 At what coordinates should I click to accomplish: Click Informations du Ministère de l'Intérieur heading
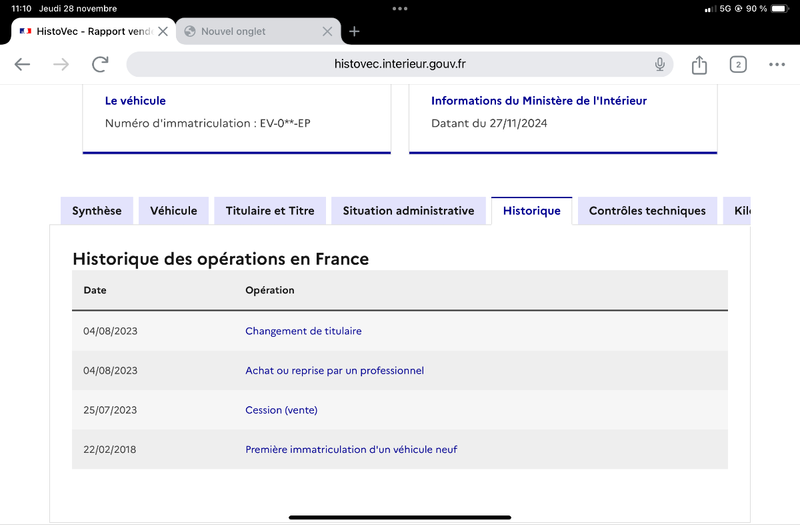(539, 101)
